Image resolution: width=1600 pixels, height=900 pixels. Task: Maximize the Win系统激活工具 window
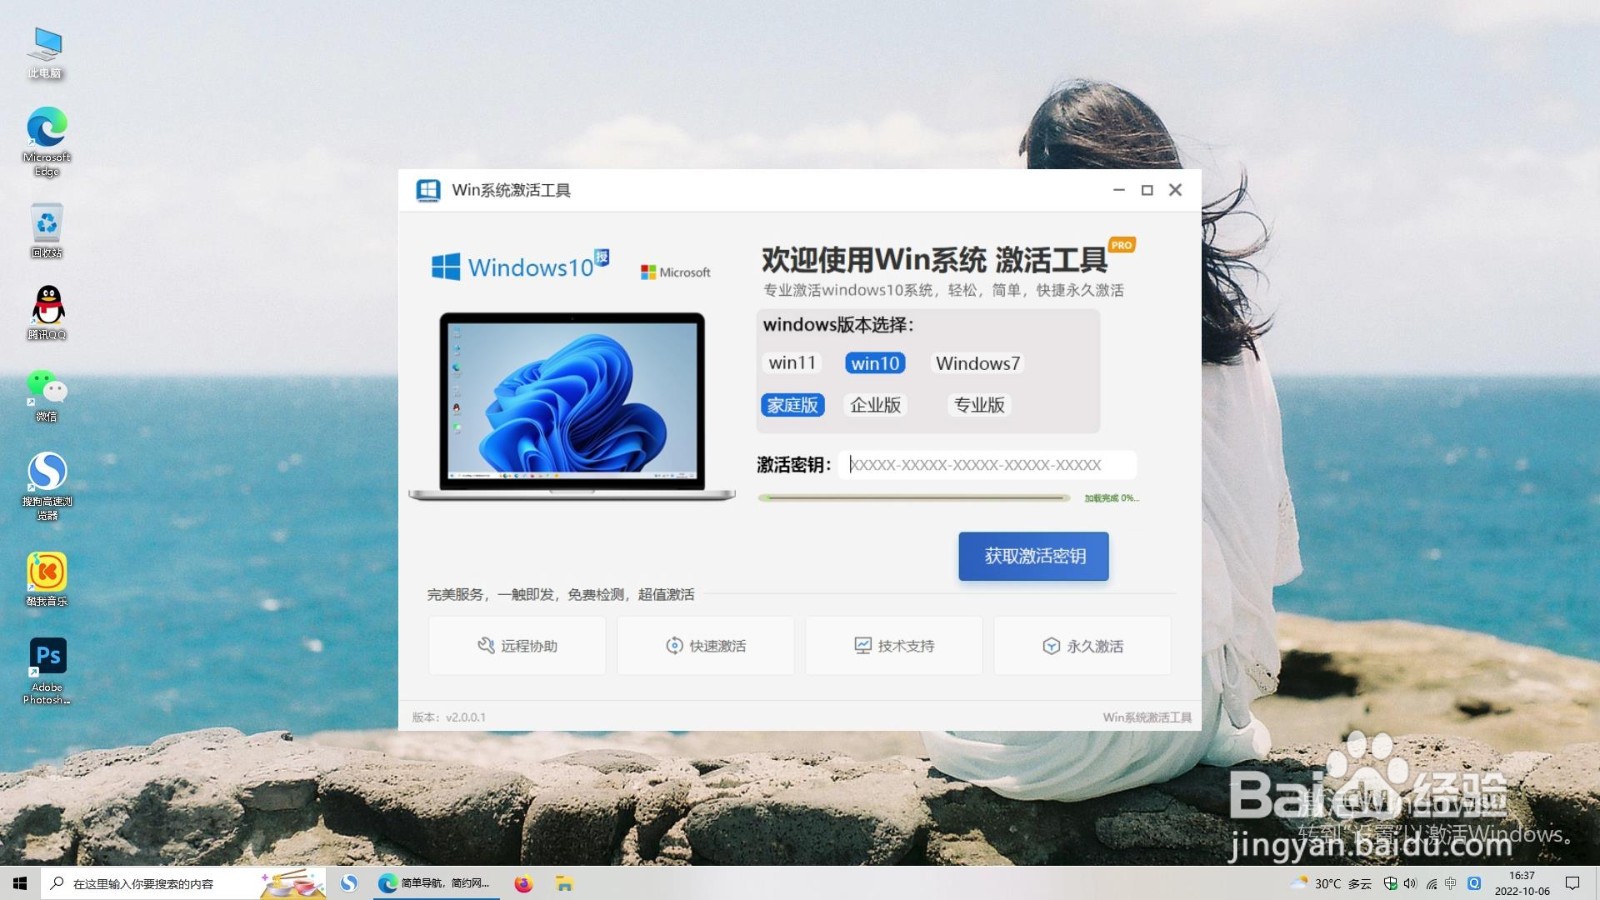point(1147,190)
